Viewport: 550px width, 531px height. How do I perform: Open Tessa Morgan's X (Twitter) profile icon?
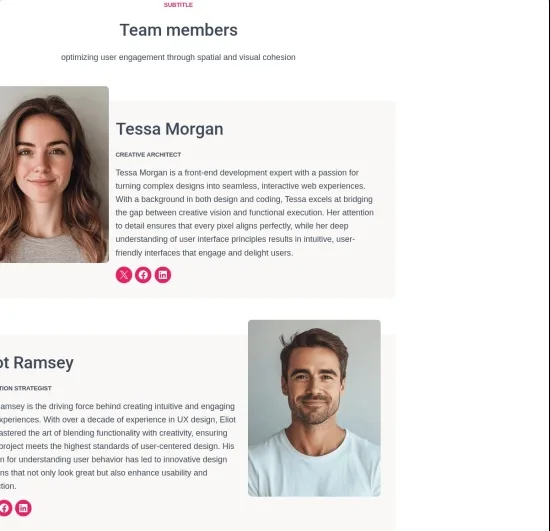[124, 275]
